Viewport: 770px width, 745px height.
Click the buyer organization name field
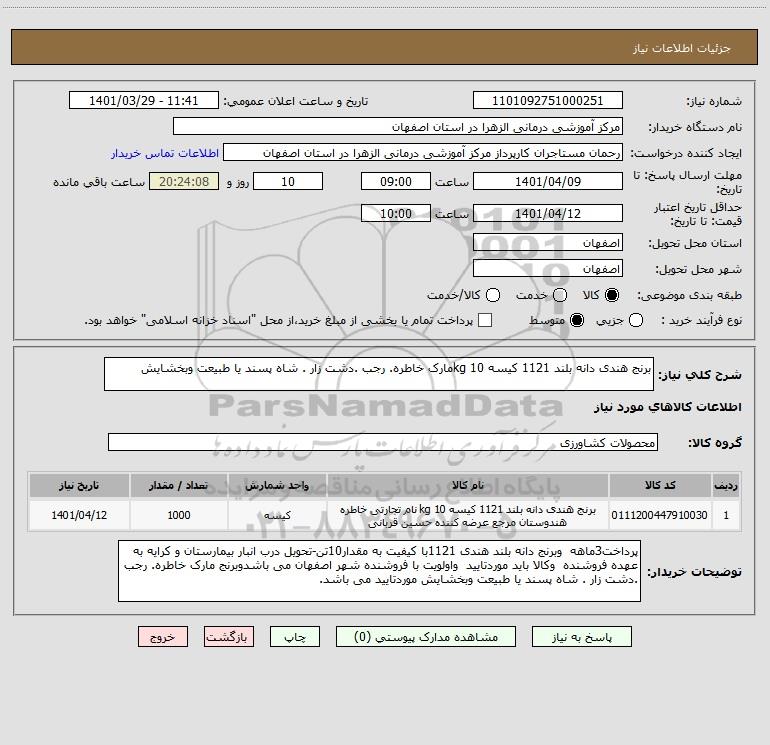(x=398, y=126)
